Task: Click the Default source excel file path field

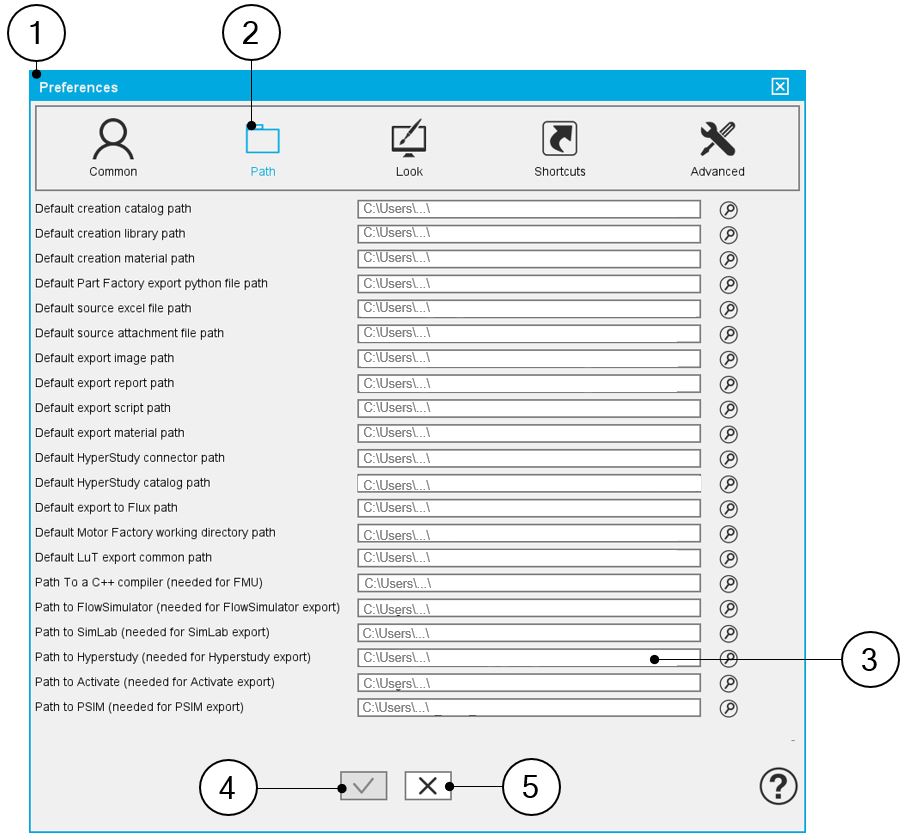Action: coord(529,308)
